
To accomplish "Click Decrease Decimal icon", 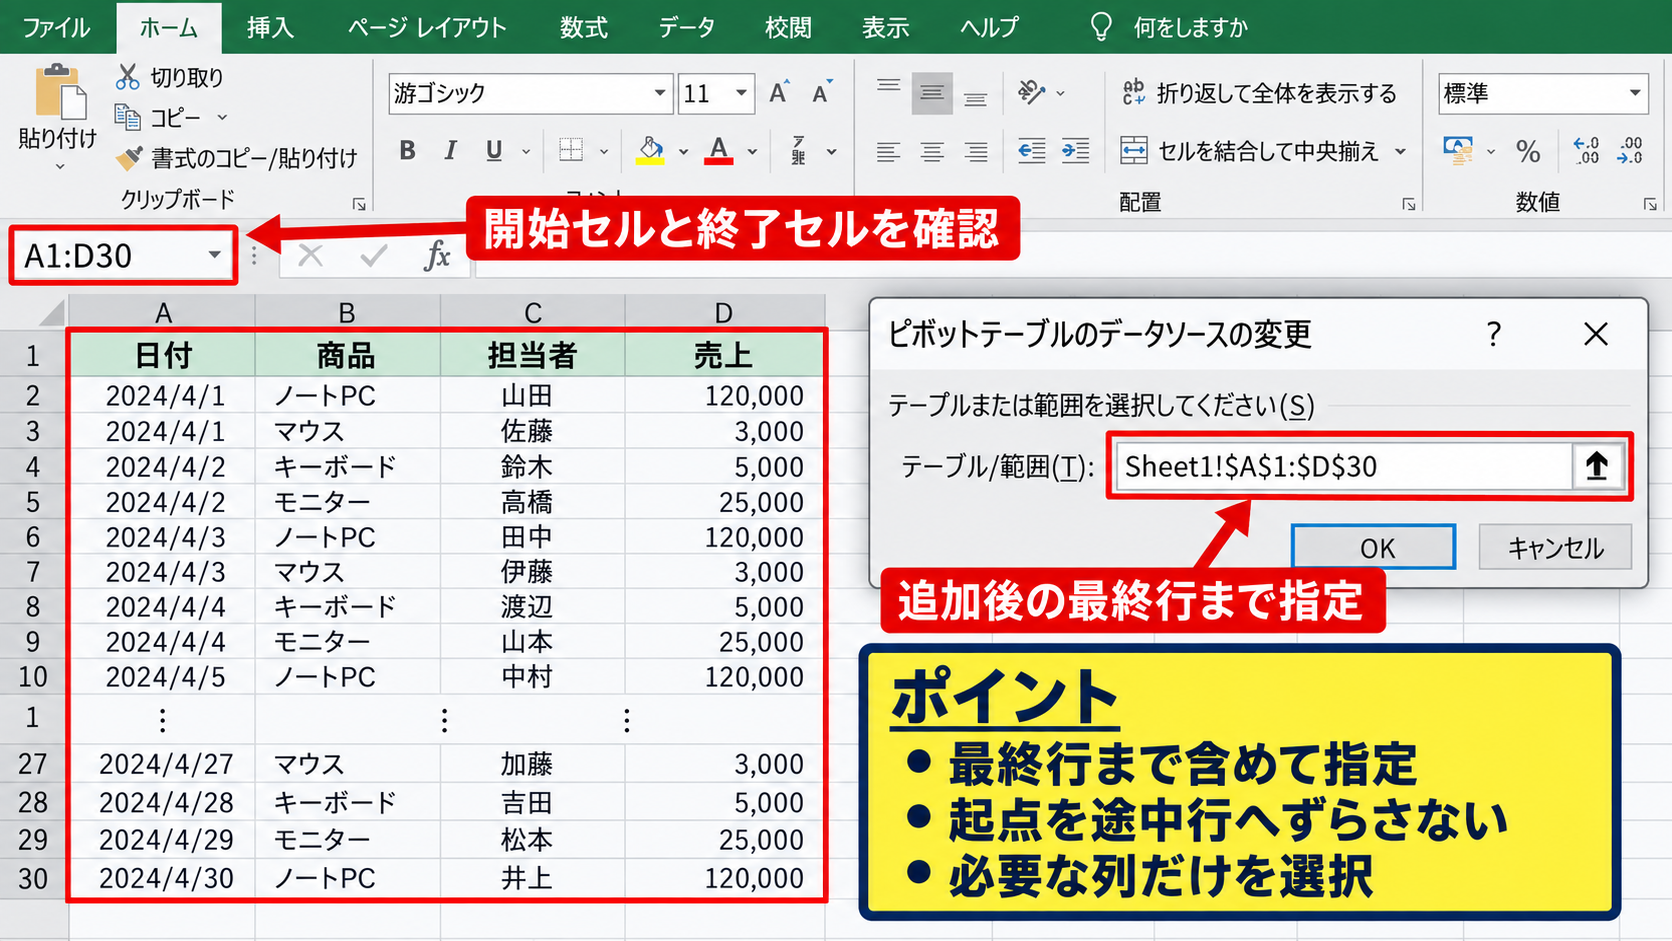I will tap(1630, 151).
